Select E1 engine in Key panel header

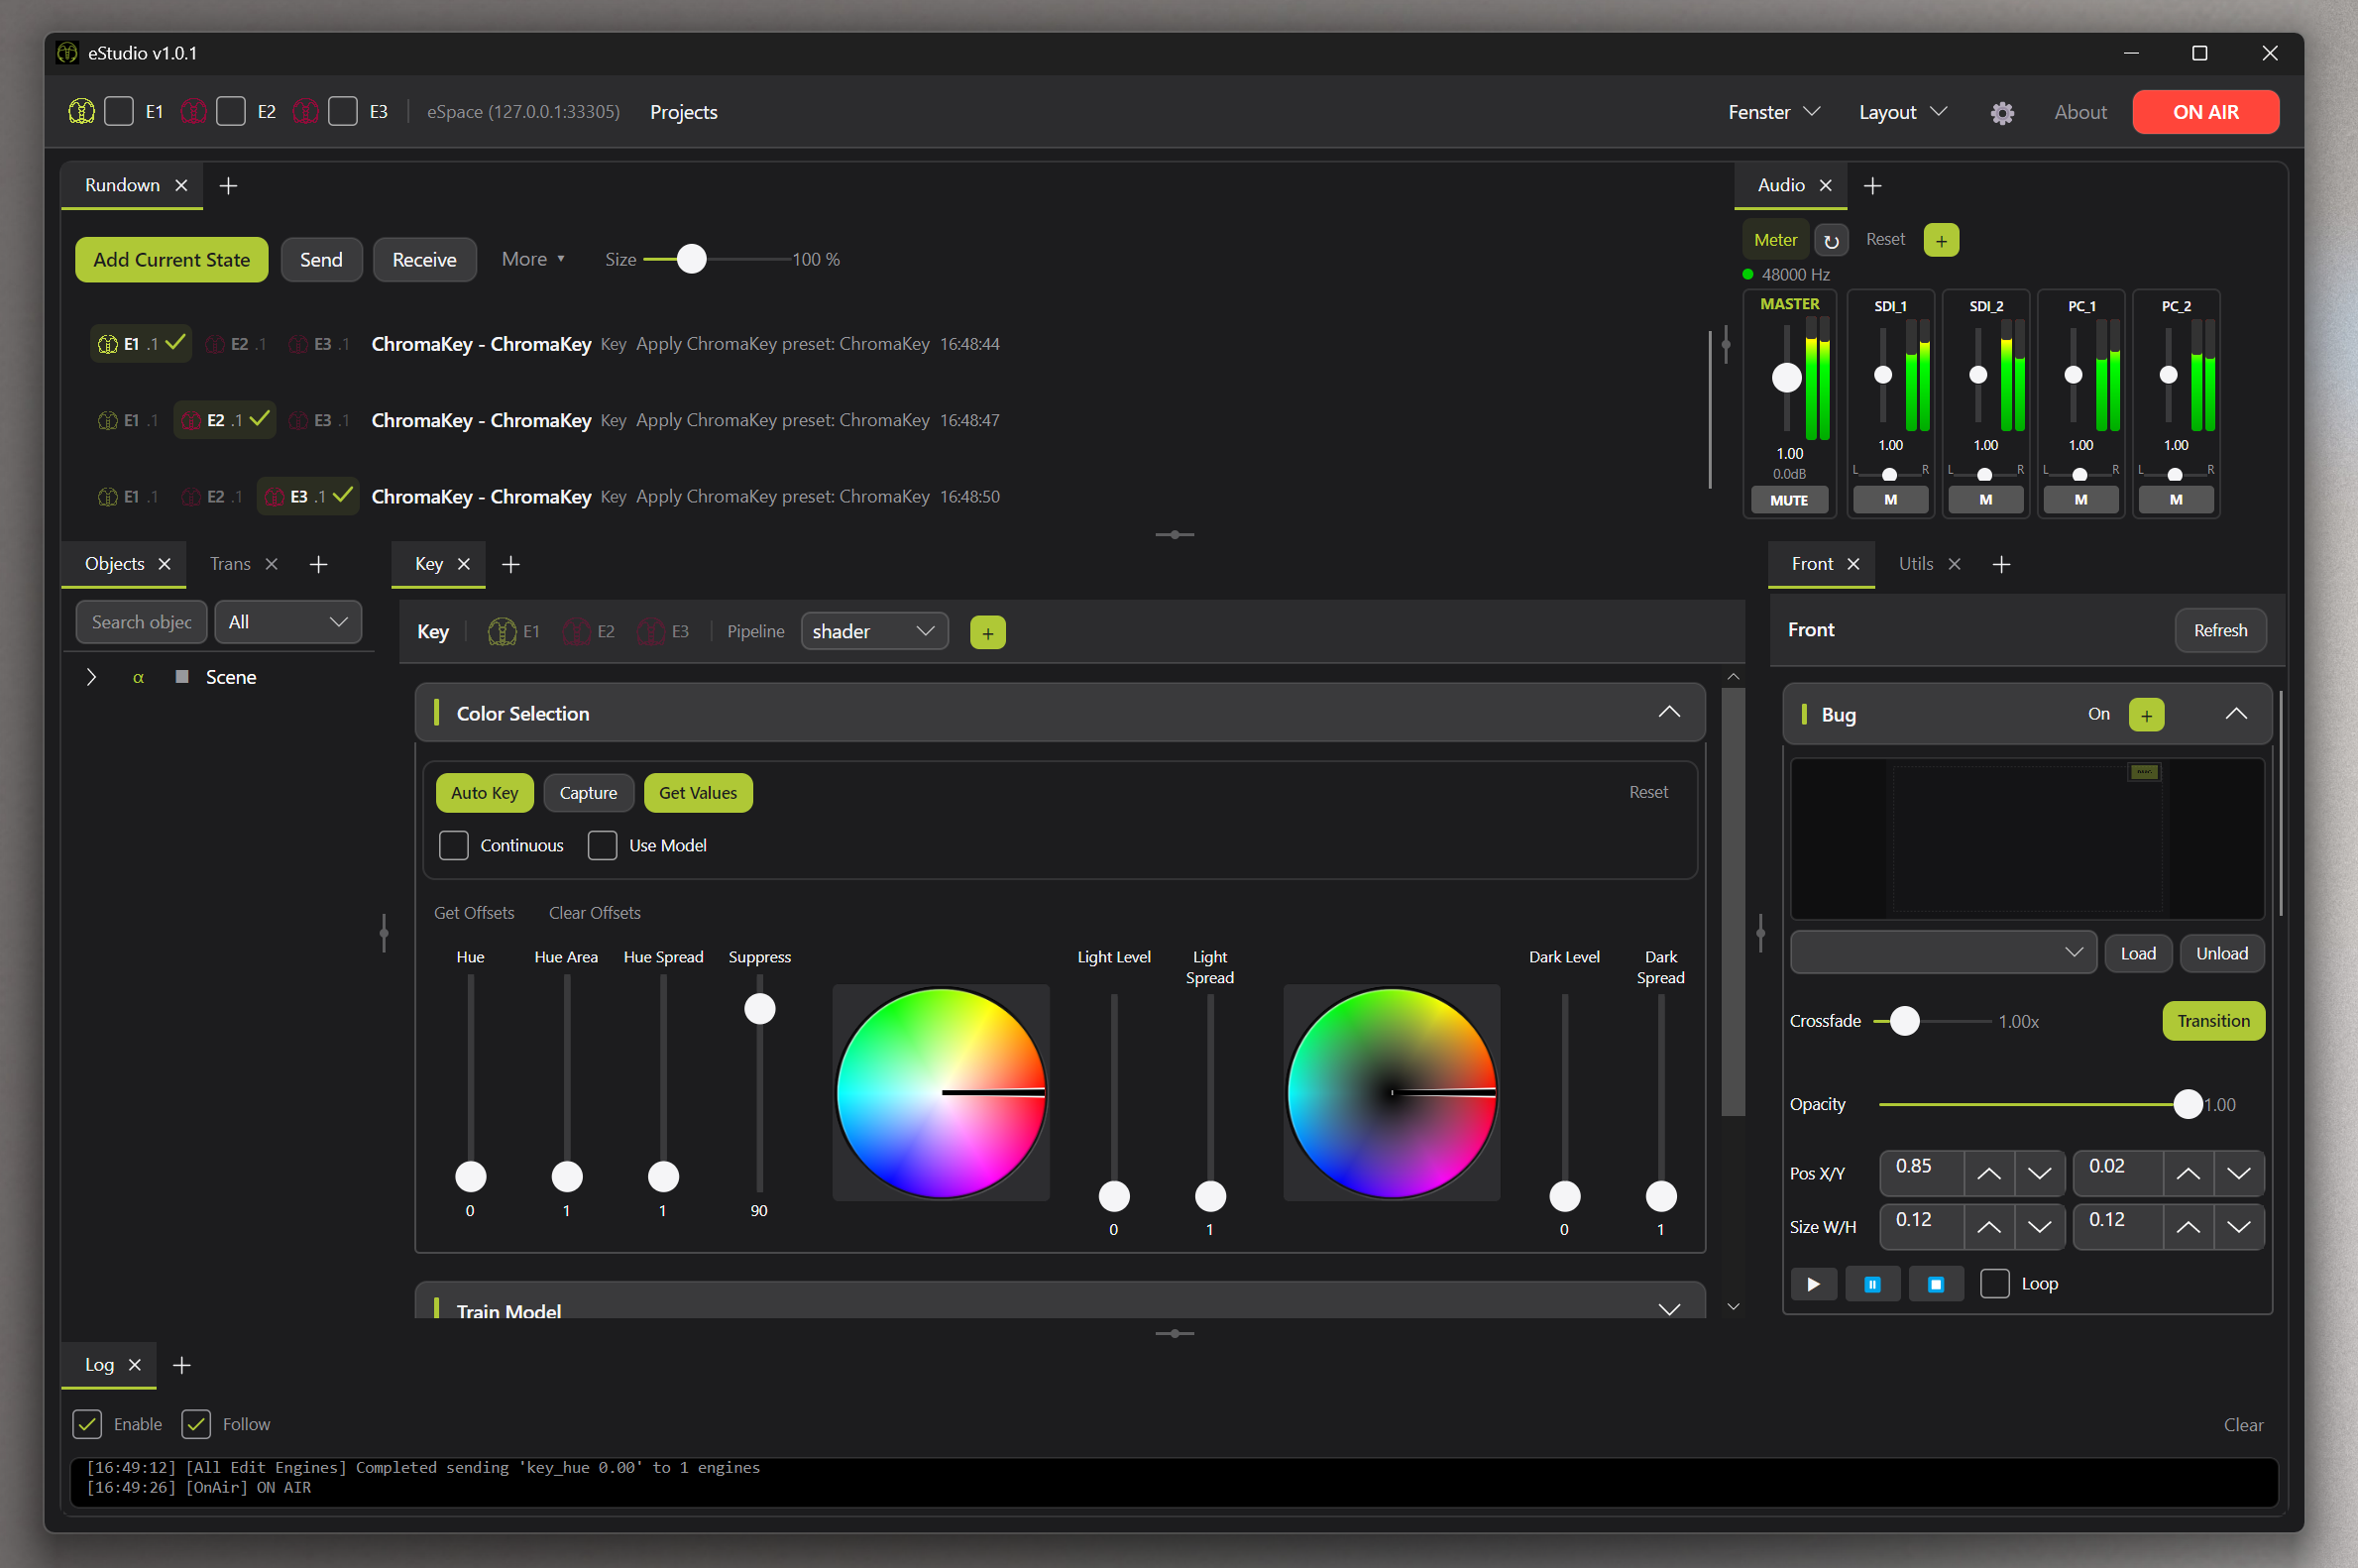[x=513, y=632]
